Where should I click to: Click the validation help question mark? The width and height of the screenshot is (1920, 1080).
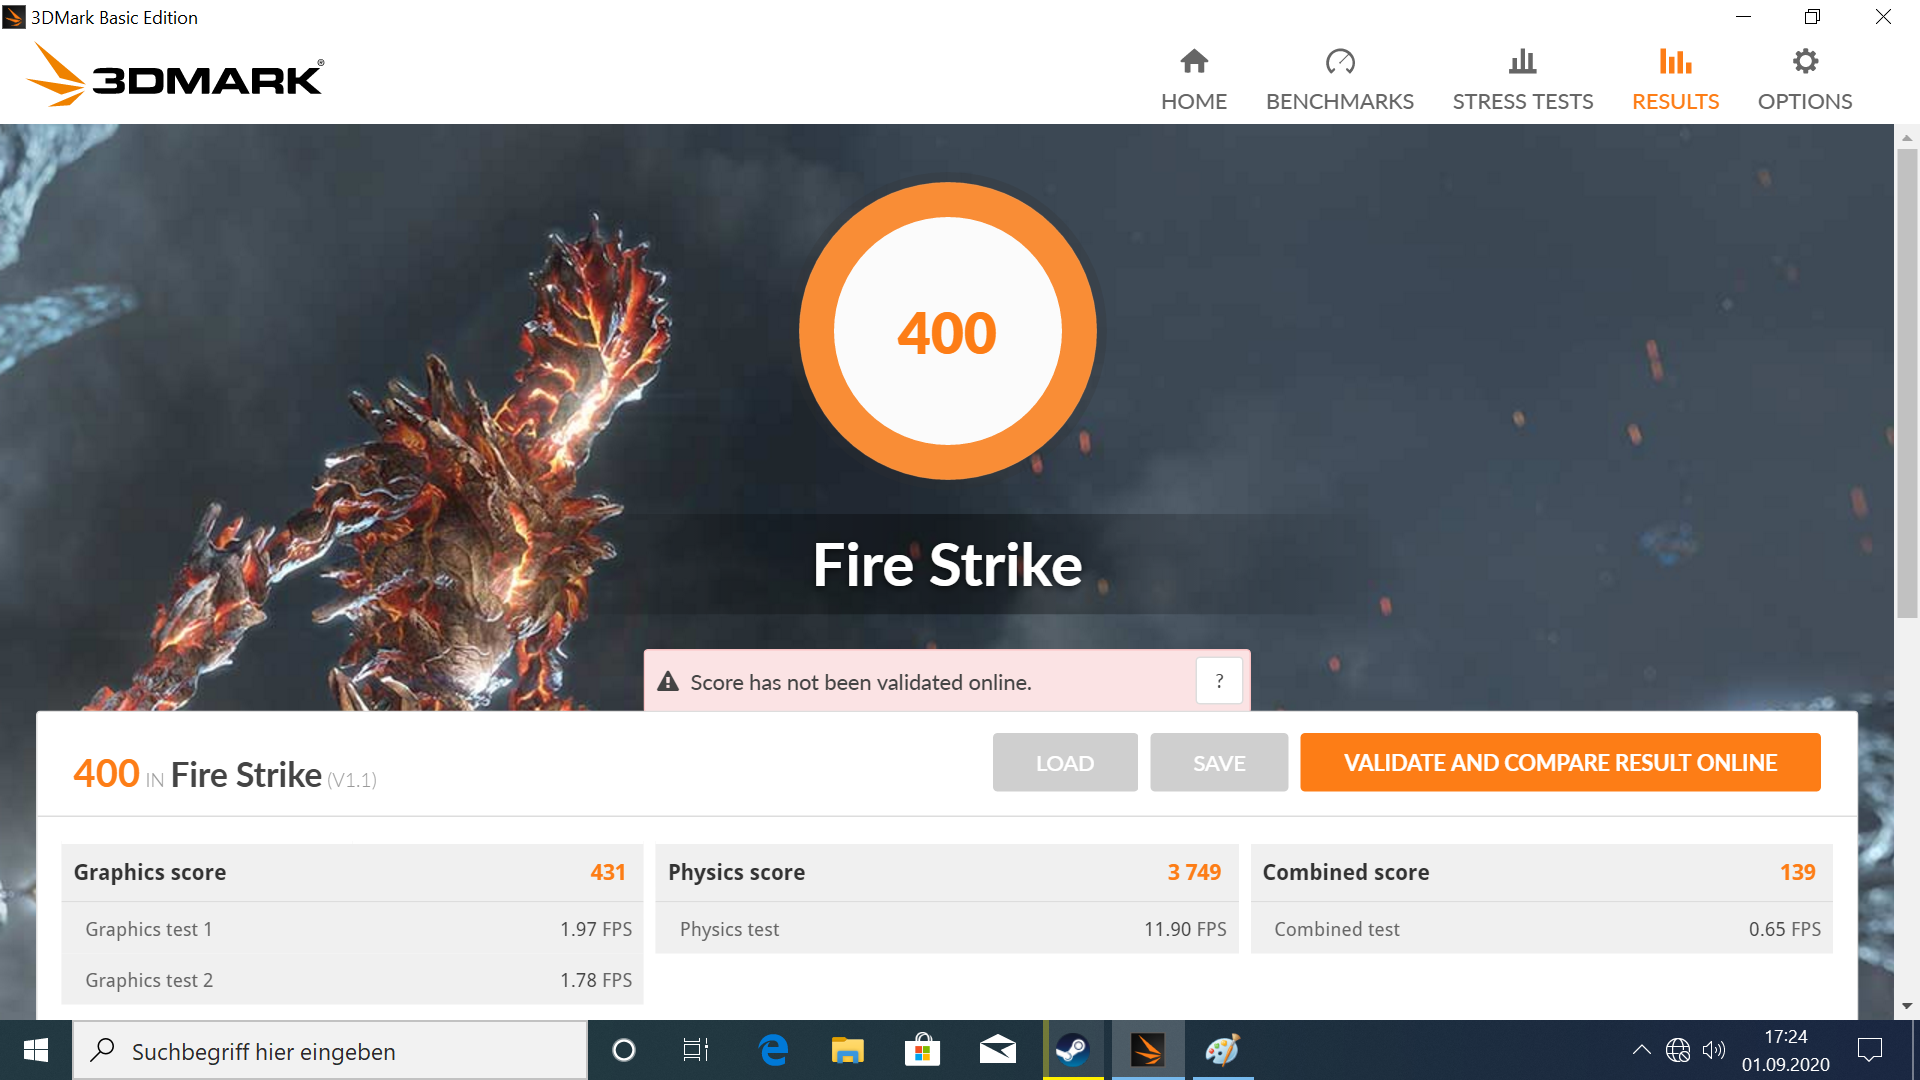(x=1219, y=681)
